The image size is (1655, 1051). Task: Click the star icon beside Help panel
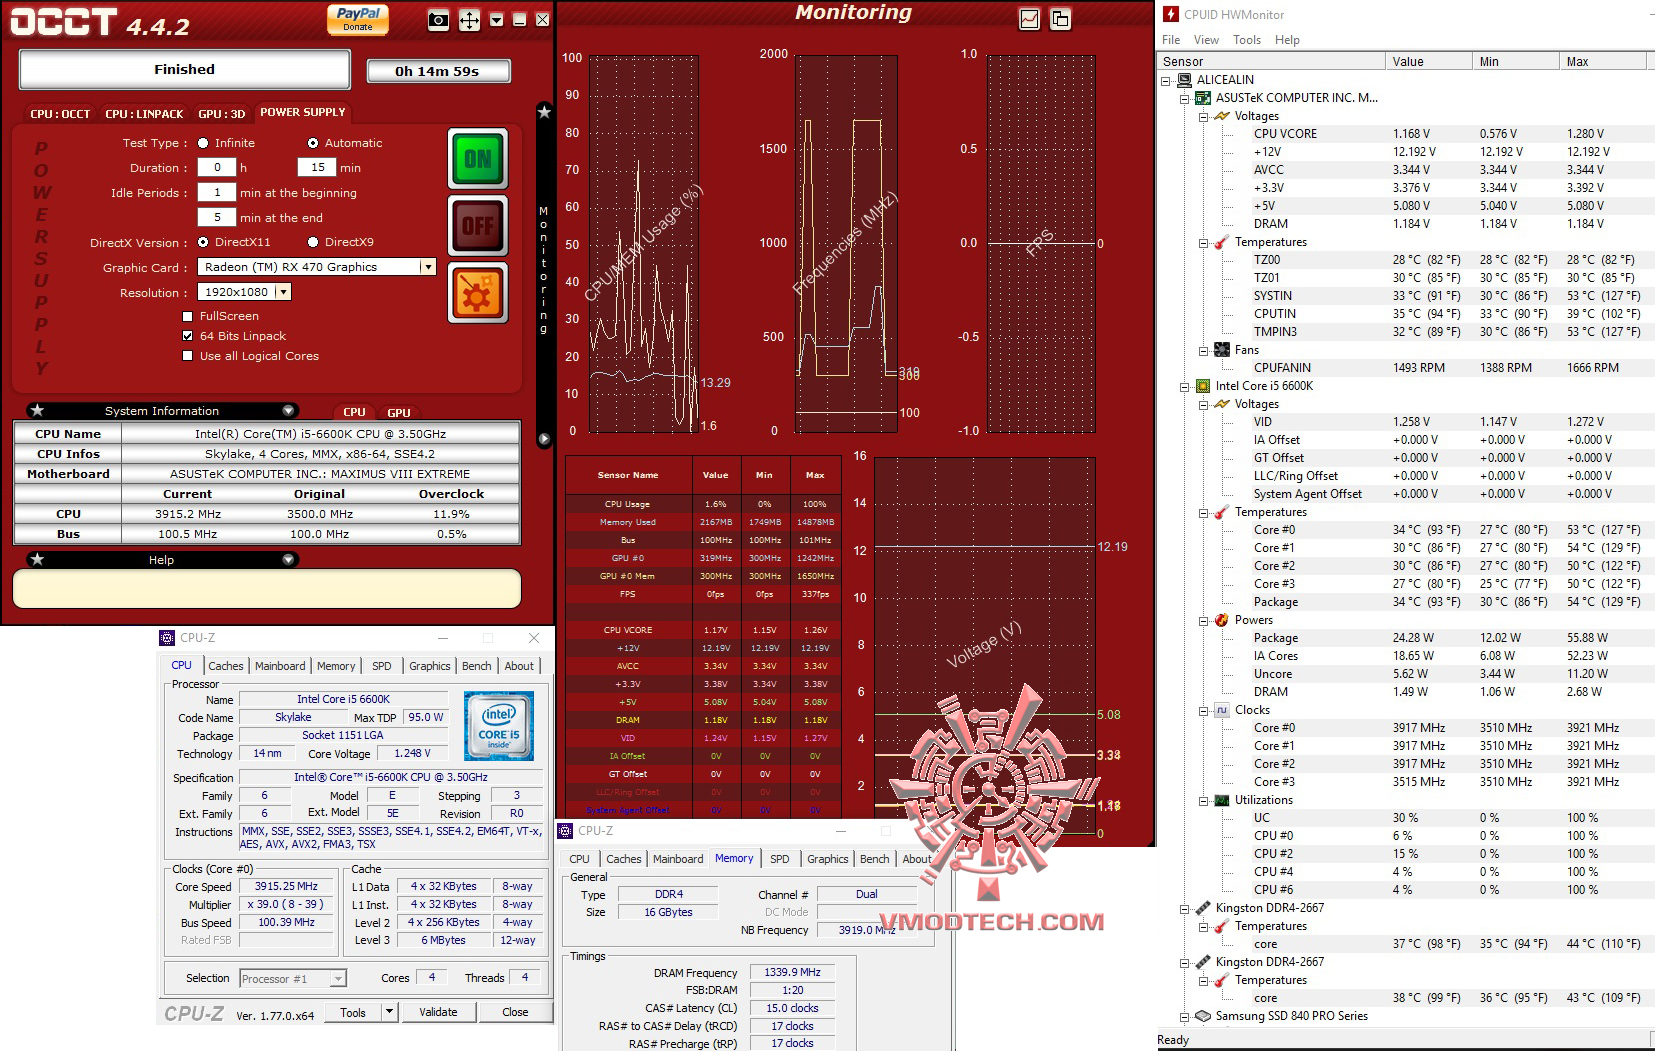tap(37, 559)
